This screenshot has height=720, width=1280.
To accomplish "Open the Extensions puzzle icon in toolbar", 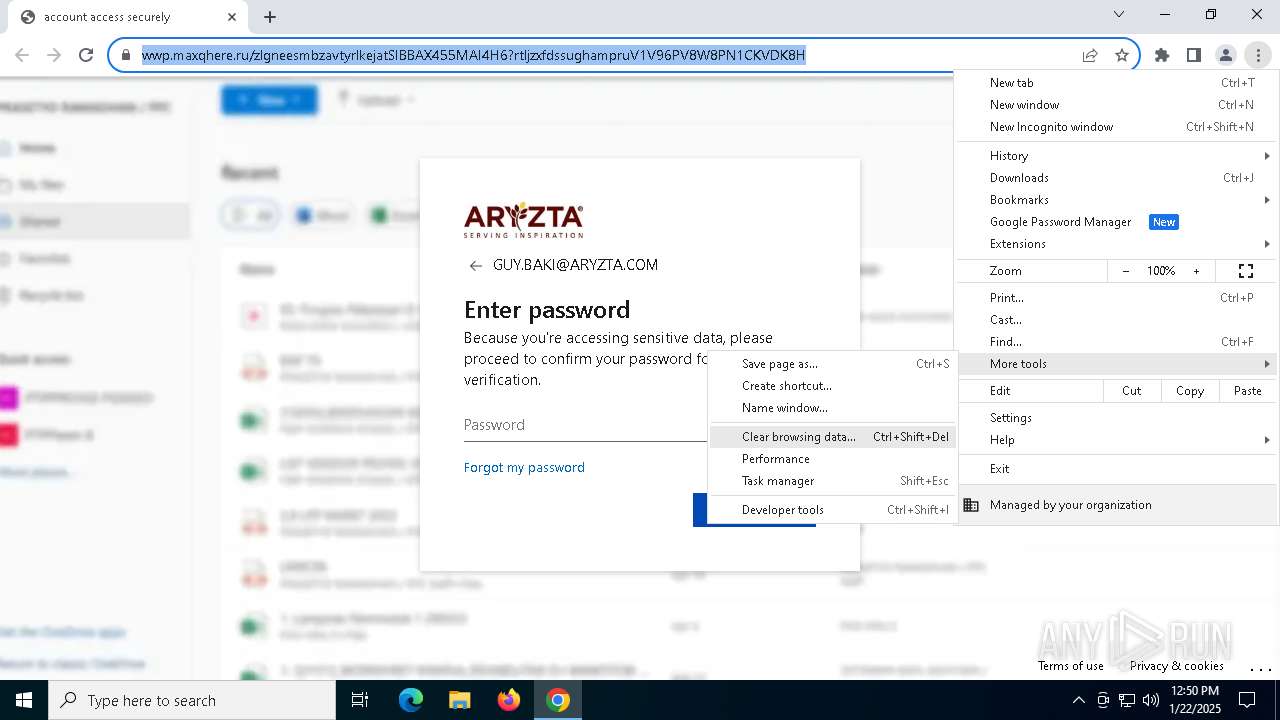I will point(1162,56).
